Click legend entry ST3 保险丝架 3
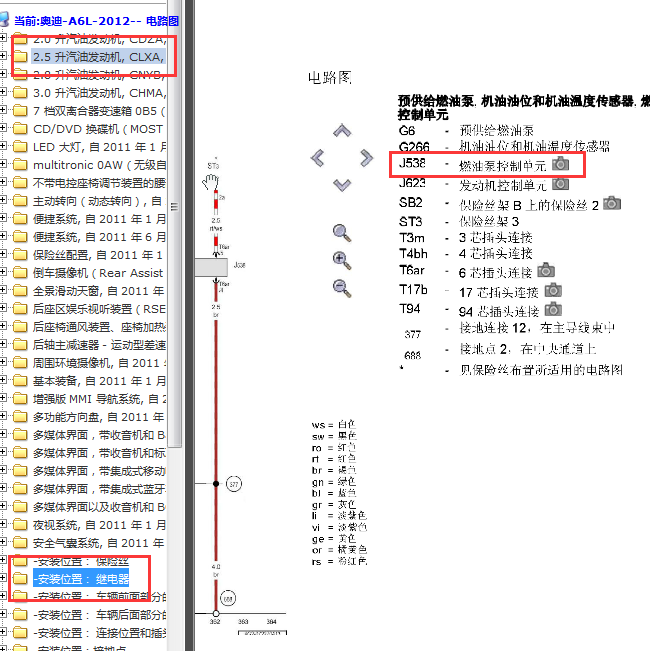The width and height of the screenshot is (650, 651). pyautogui.click(x=459, y=221)
